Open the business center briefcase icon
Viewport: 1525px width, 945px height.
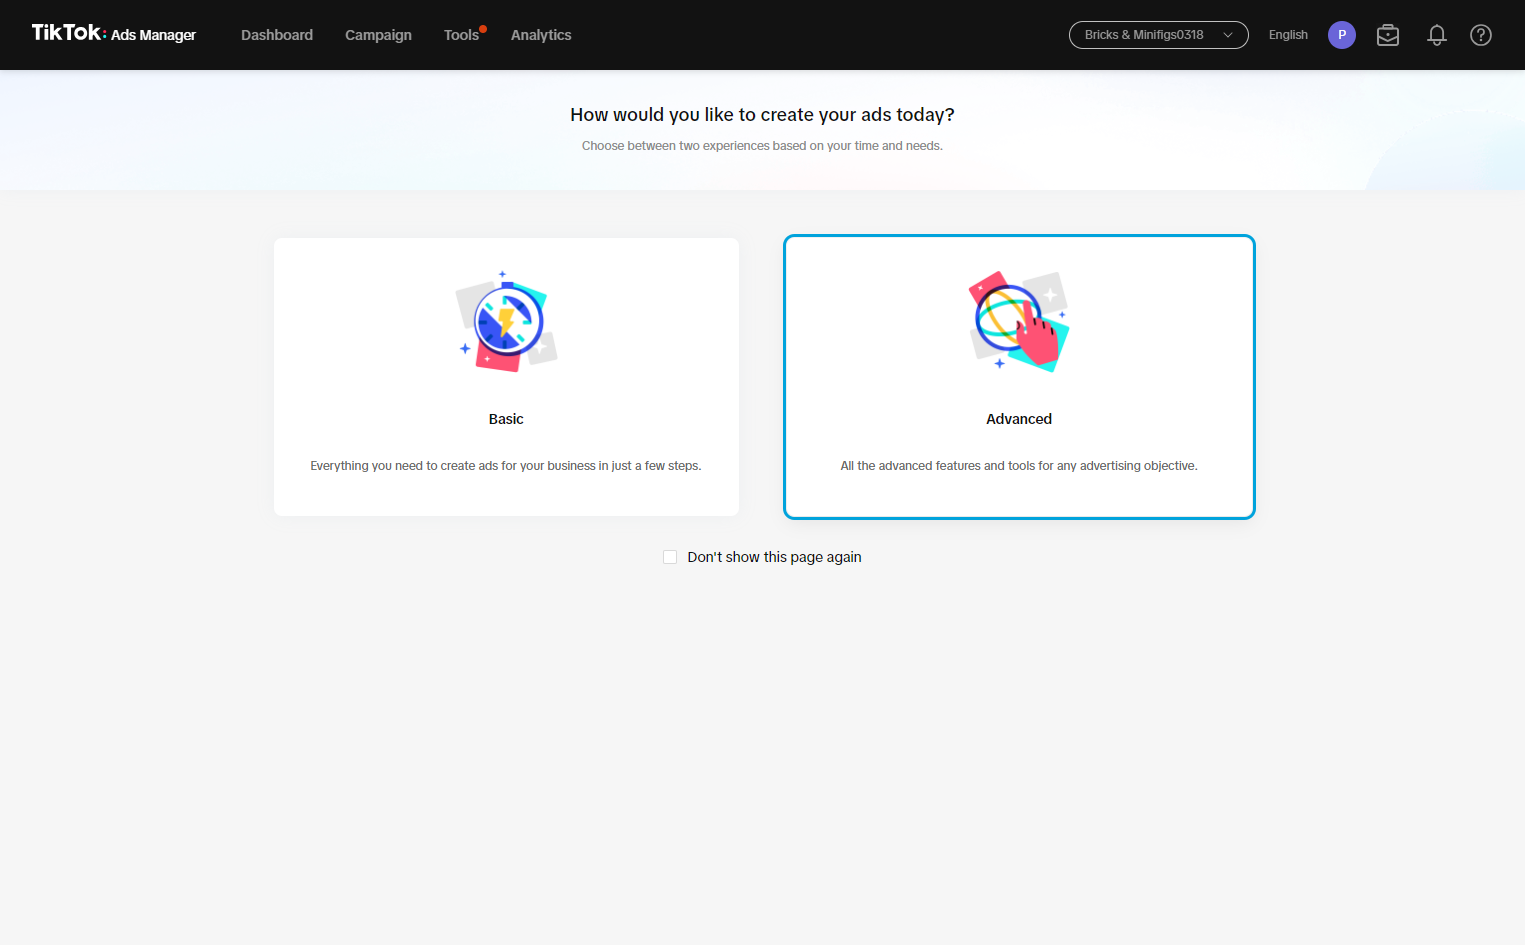(x=1388, y=35)
